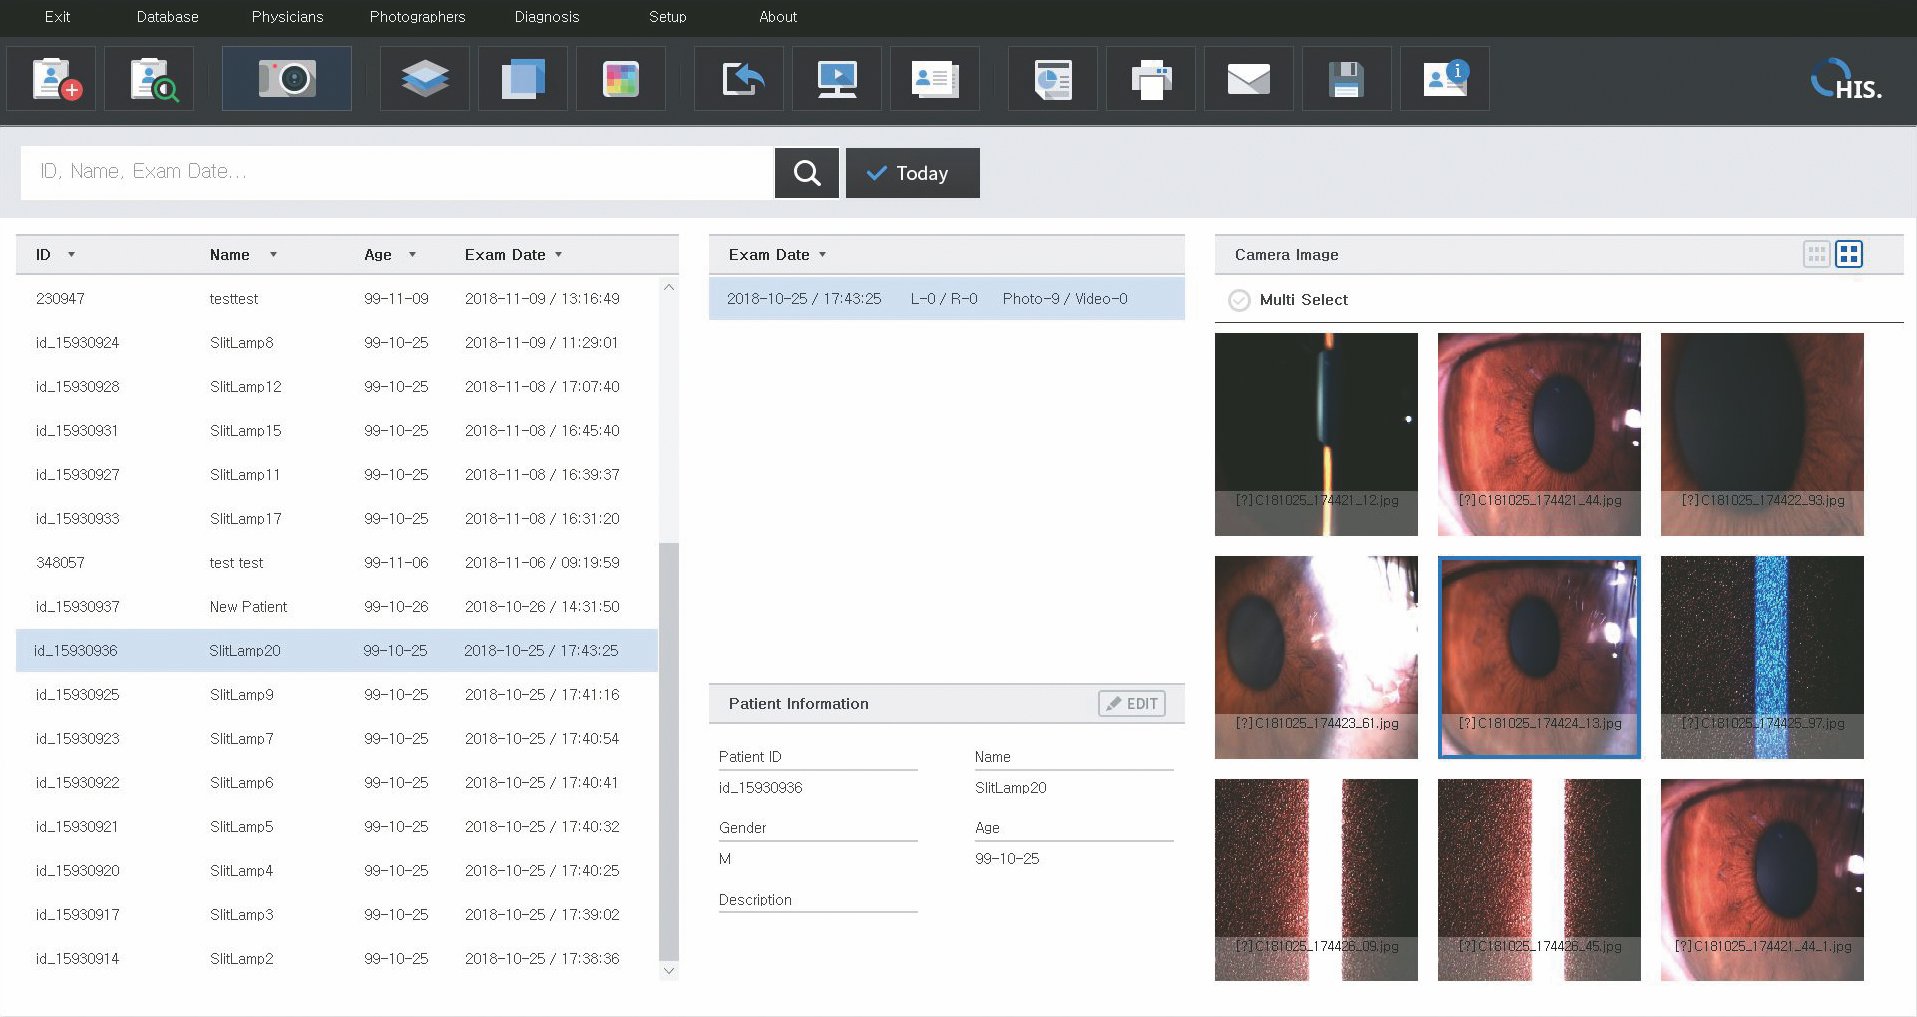
Task: Open the Physicians menu
Action: (x=287, y=17)
